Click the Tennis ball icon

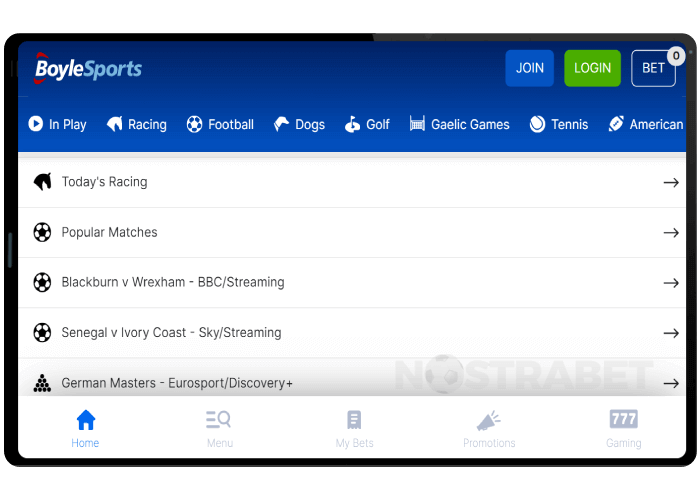click(x=538, y=124)
